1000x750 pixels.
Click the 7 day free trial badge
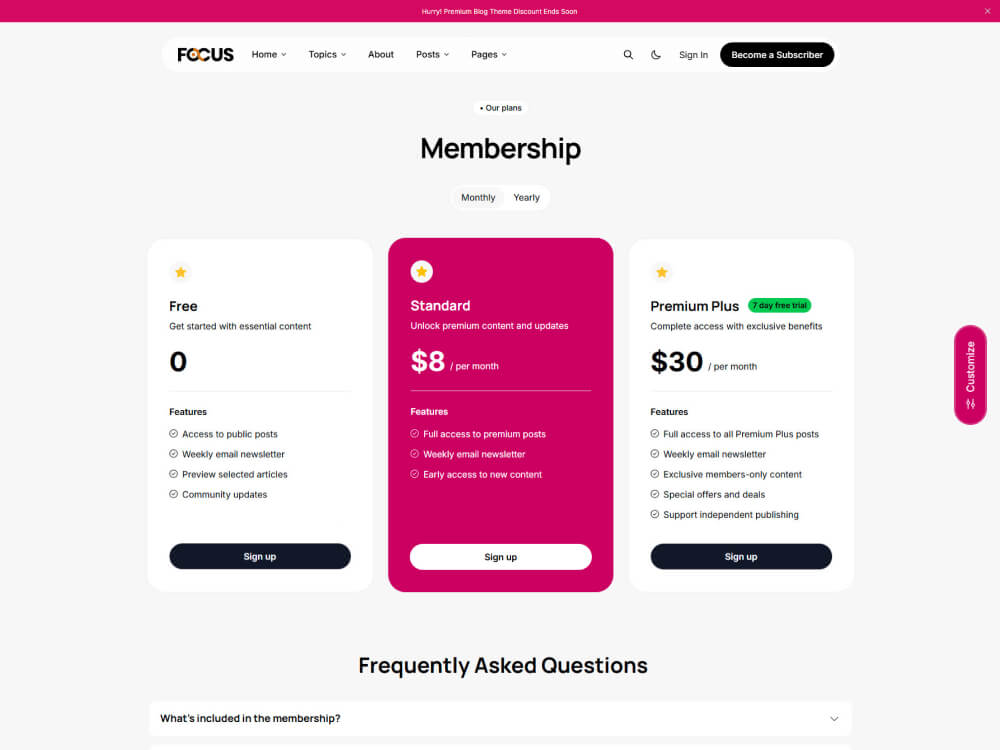point(779,305)
